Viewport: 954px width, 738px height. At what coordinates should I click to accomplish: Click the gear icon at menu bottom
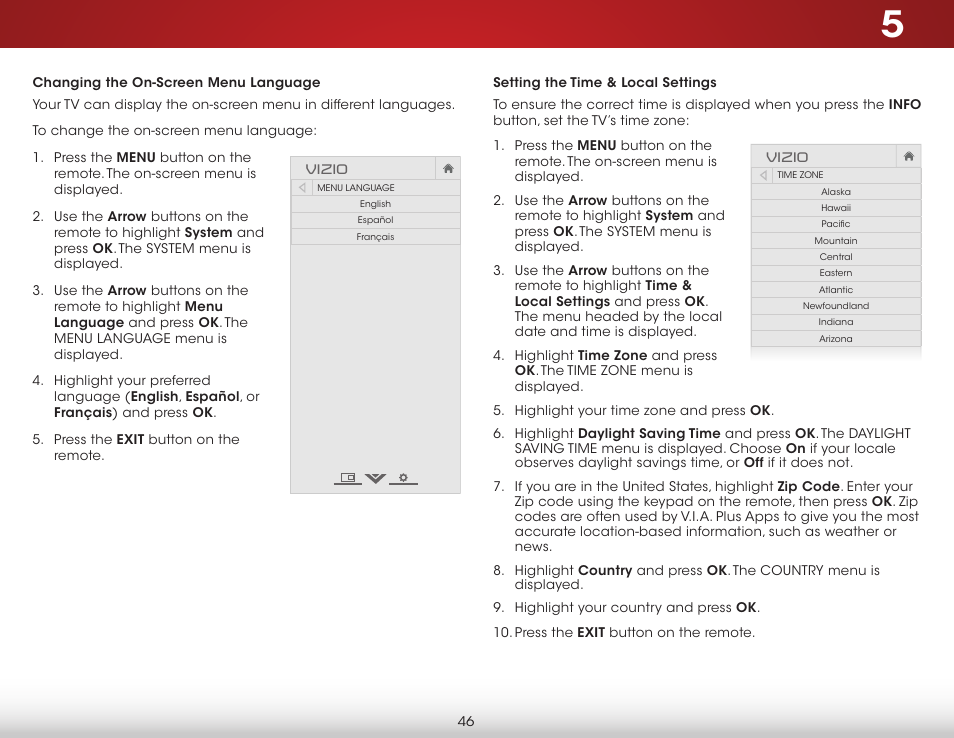coord(403,478)
